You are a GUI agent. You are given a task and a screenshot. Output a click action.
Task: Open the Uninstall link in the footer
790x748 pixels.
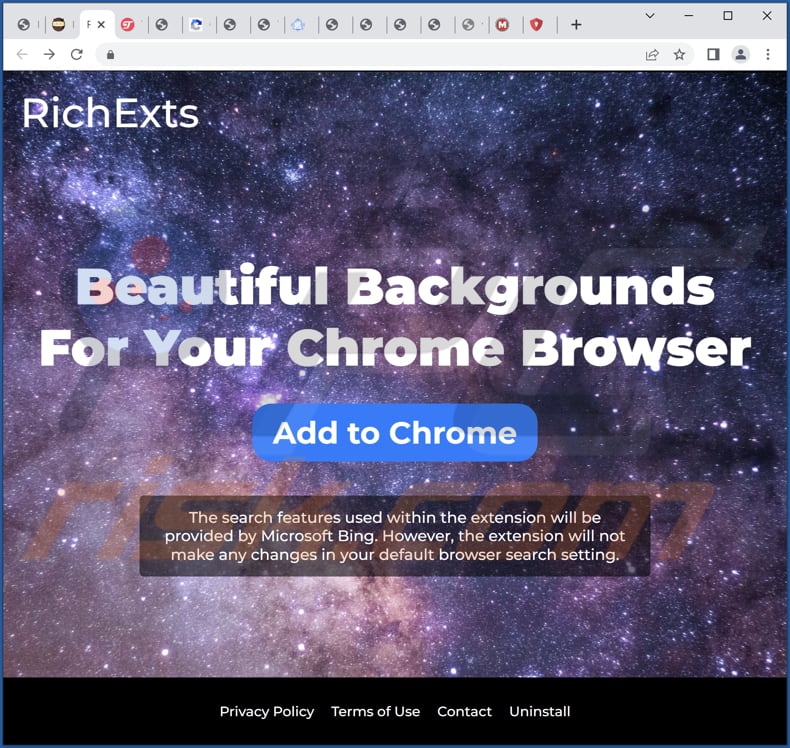coord(540,711)
